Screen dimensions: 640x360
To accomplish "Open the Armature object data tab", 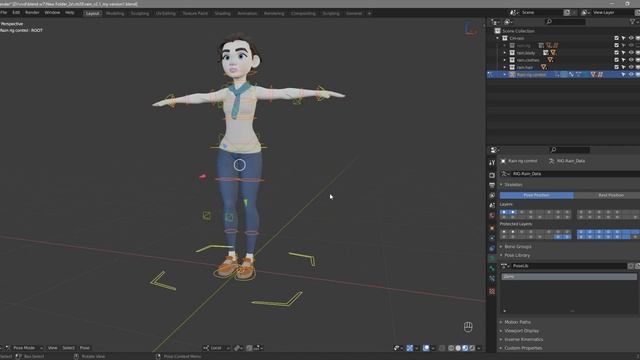I will 492,258.
